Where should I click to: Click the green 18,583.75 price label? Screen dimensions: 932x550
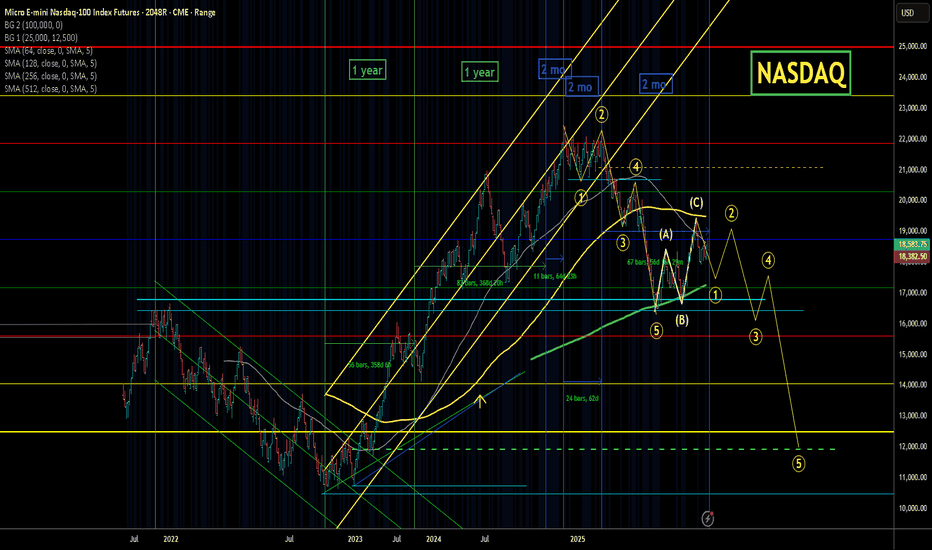(912, 244)
